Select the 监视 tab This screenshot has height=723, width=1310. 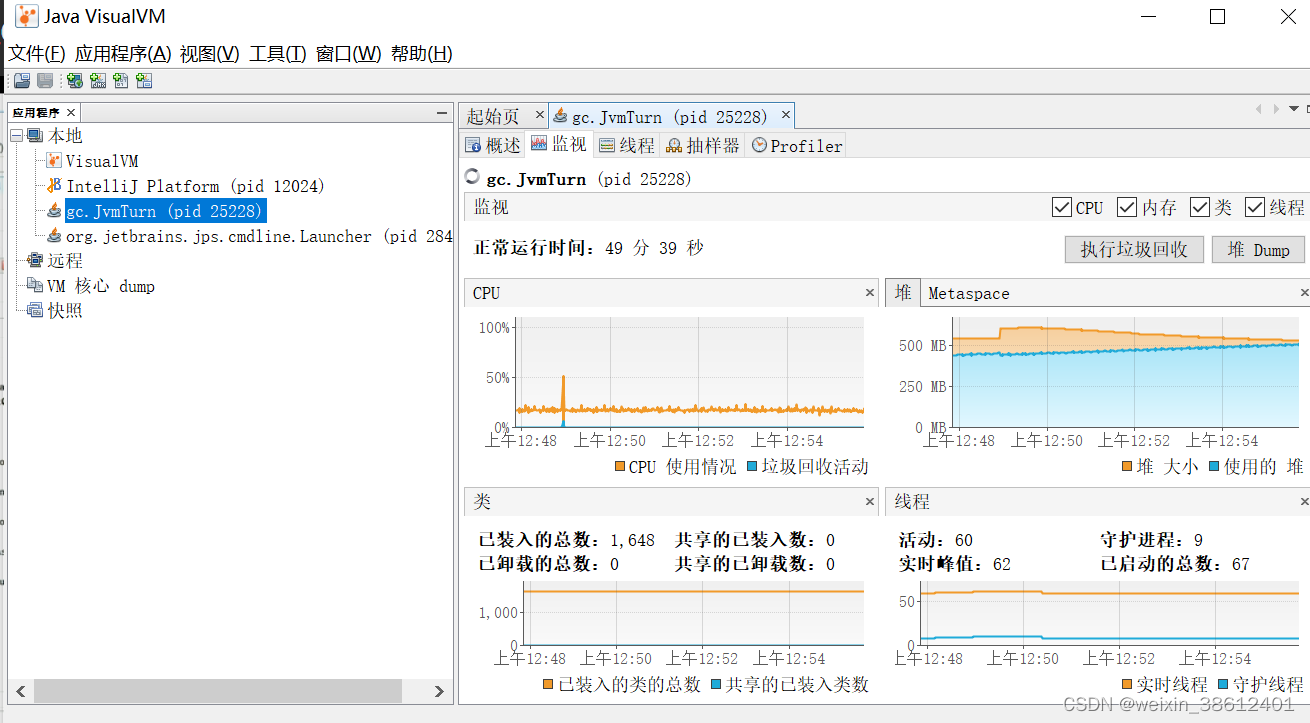click(559, 144)
